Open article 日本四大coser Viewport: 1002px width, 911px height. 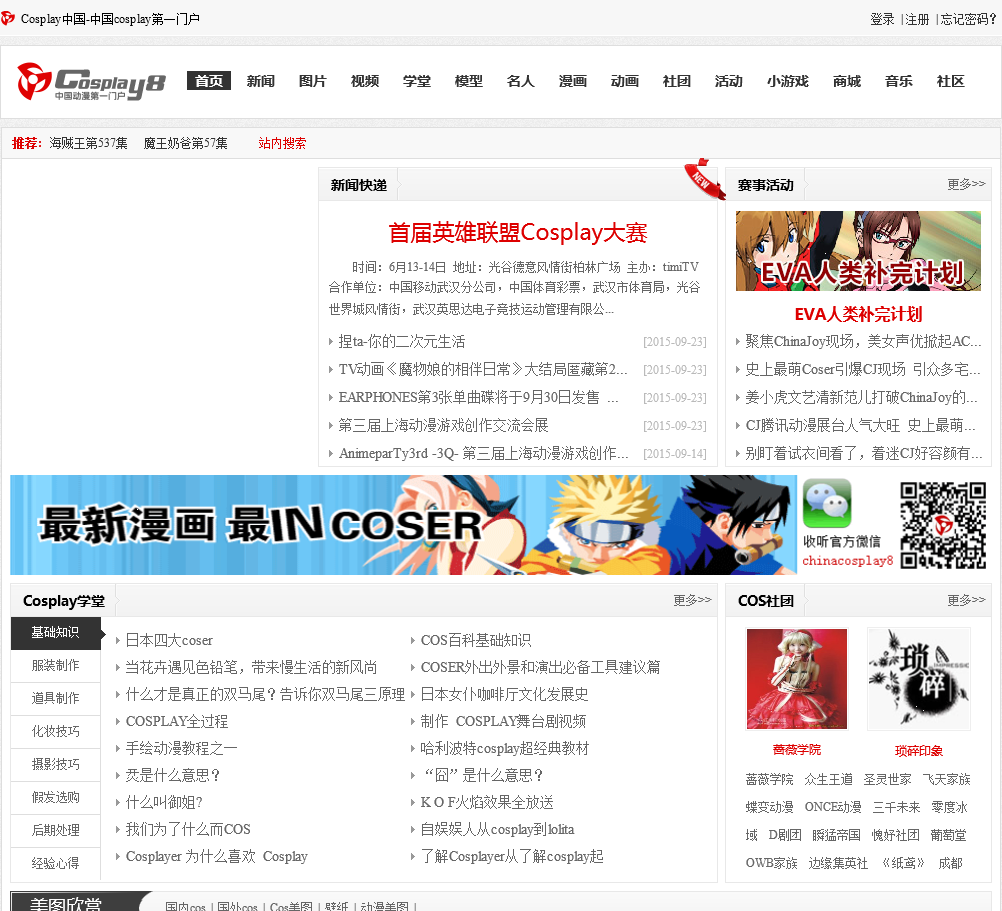pyautogui.click(x=169, y=640)
